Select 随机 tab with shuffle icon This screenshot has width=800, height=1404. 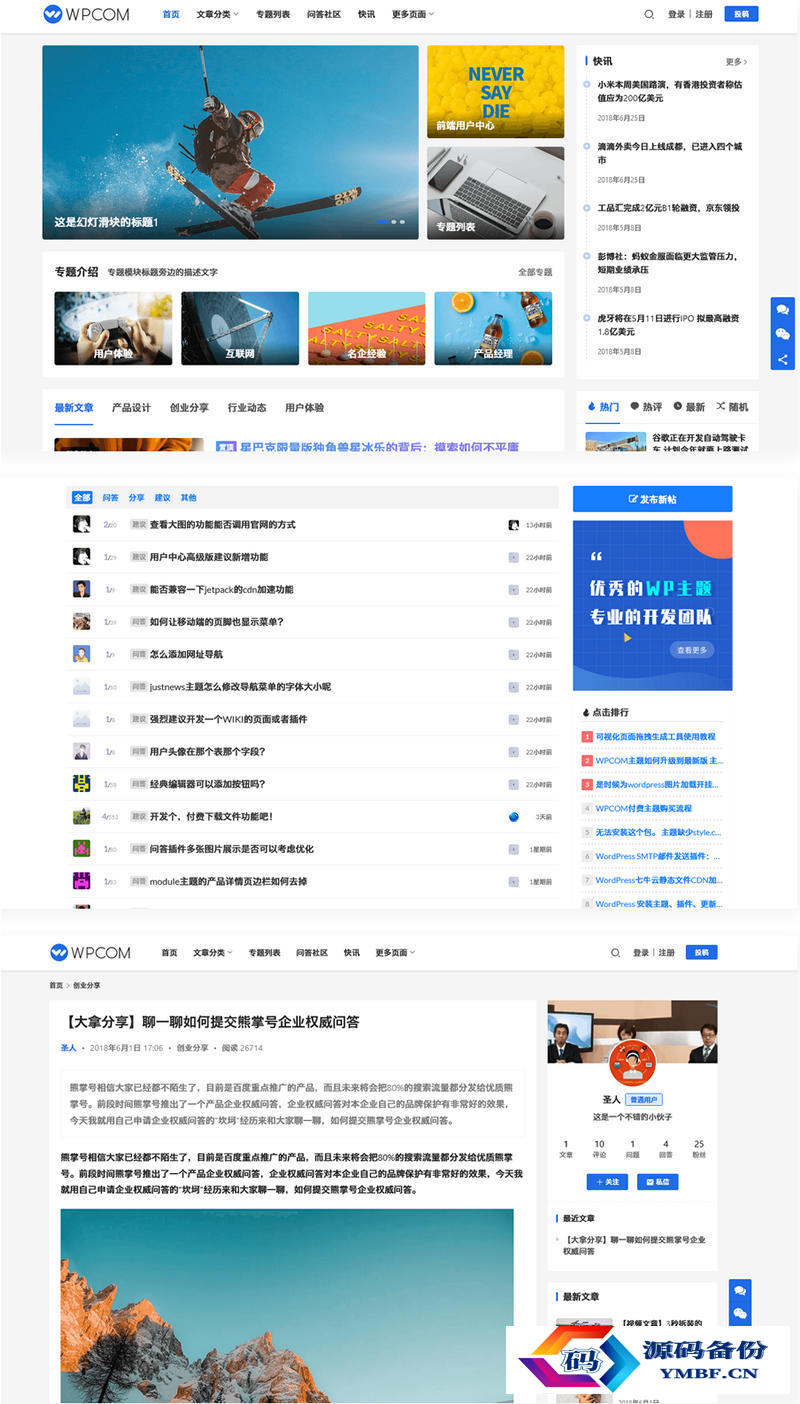[732, 407]
